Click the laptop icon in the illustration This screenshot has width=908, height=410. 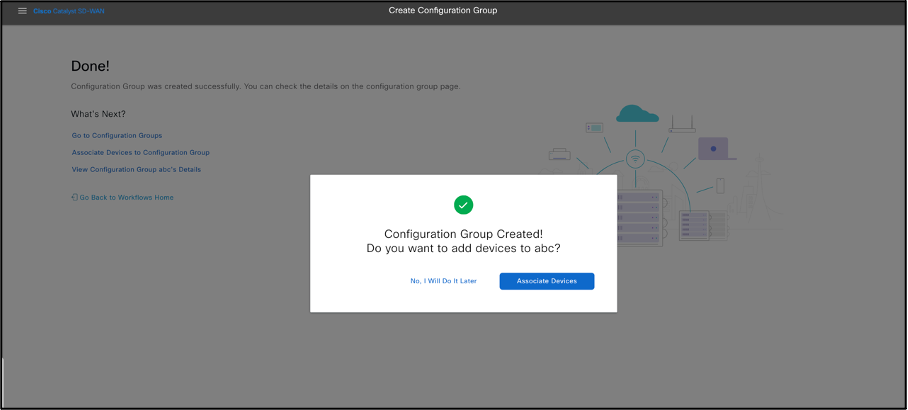[x=716, y=149]
